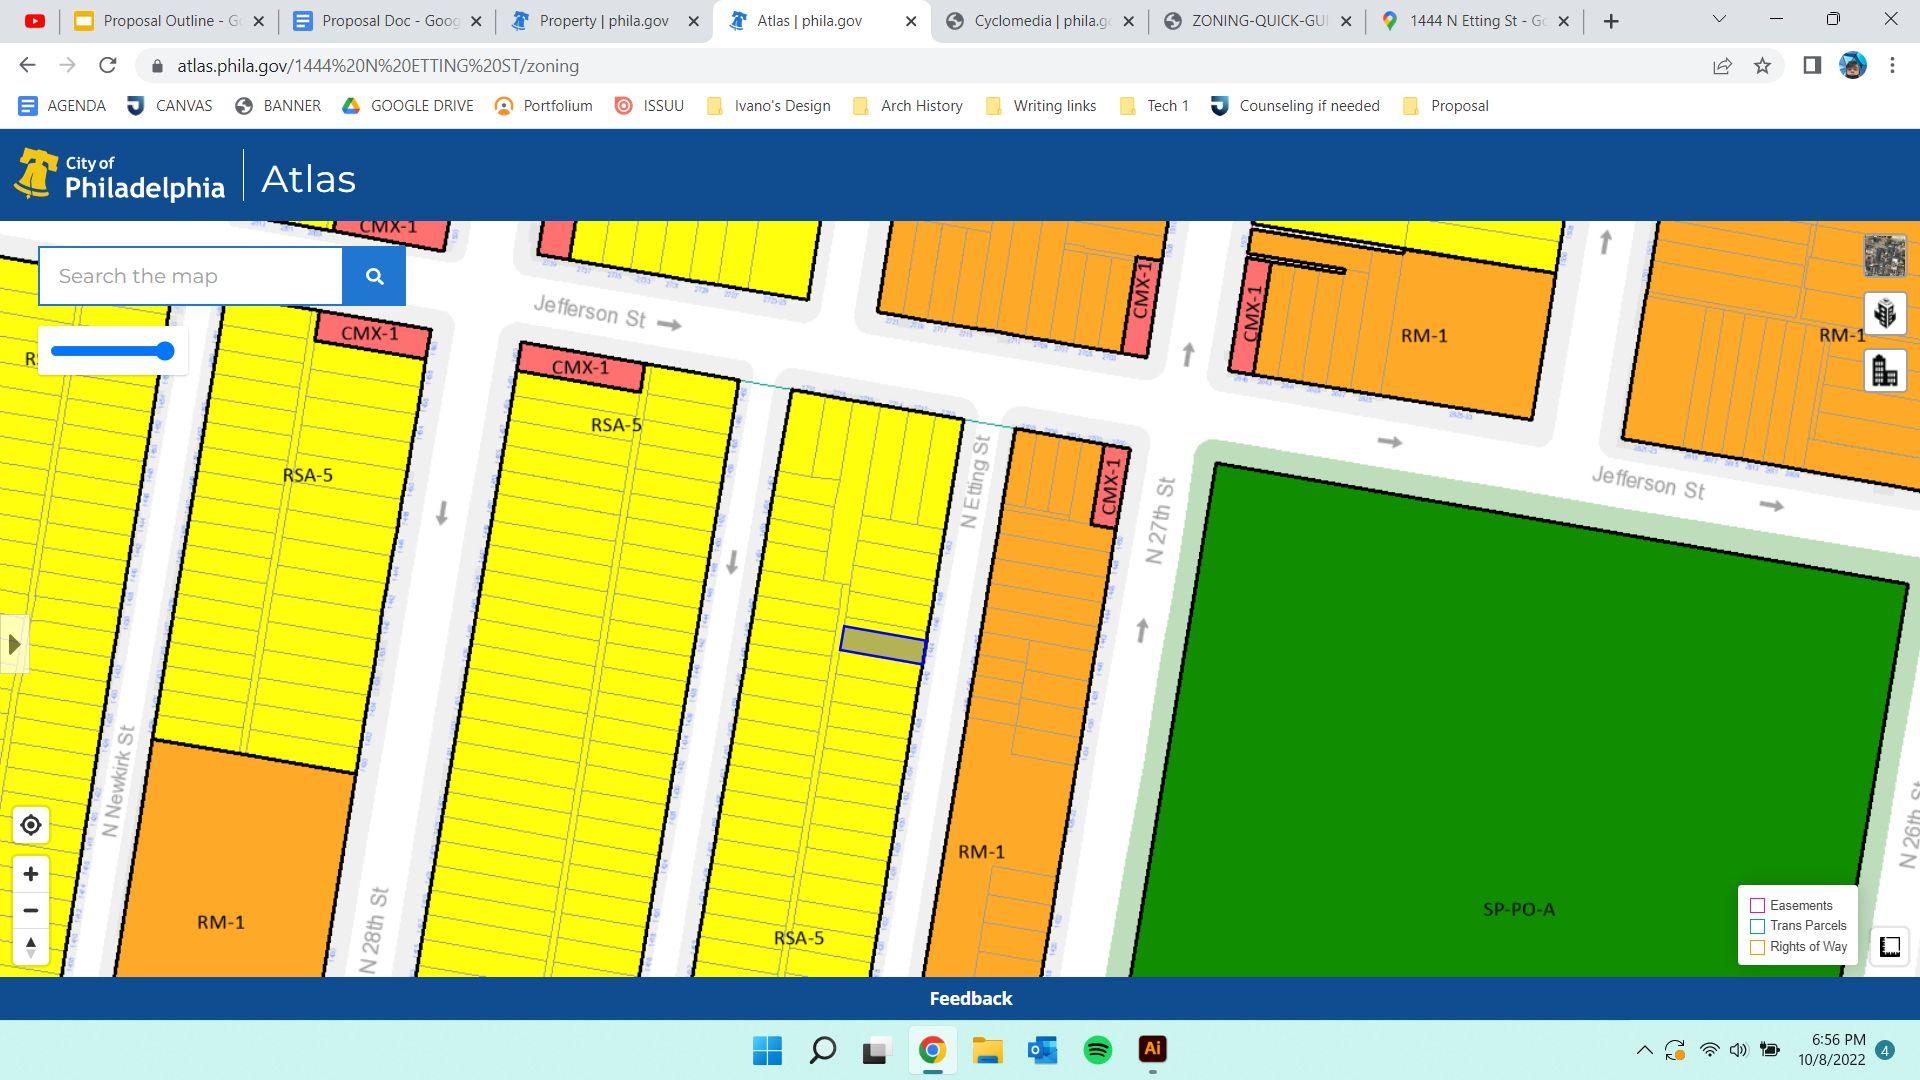Click the Search the map field
Image resolution: width=1920 pixels, height=1080 pixels.
[190, 276]
